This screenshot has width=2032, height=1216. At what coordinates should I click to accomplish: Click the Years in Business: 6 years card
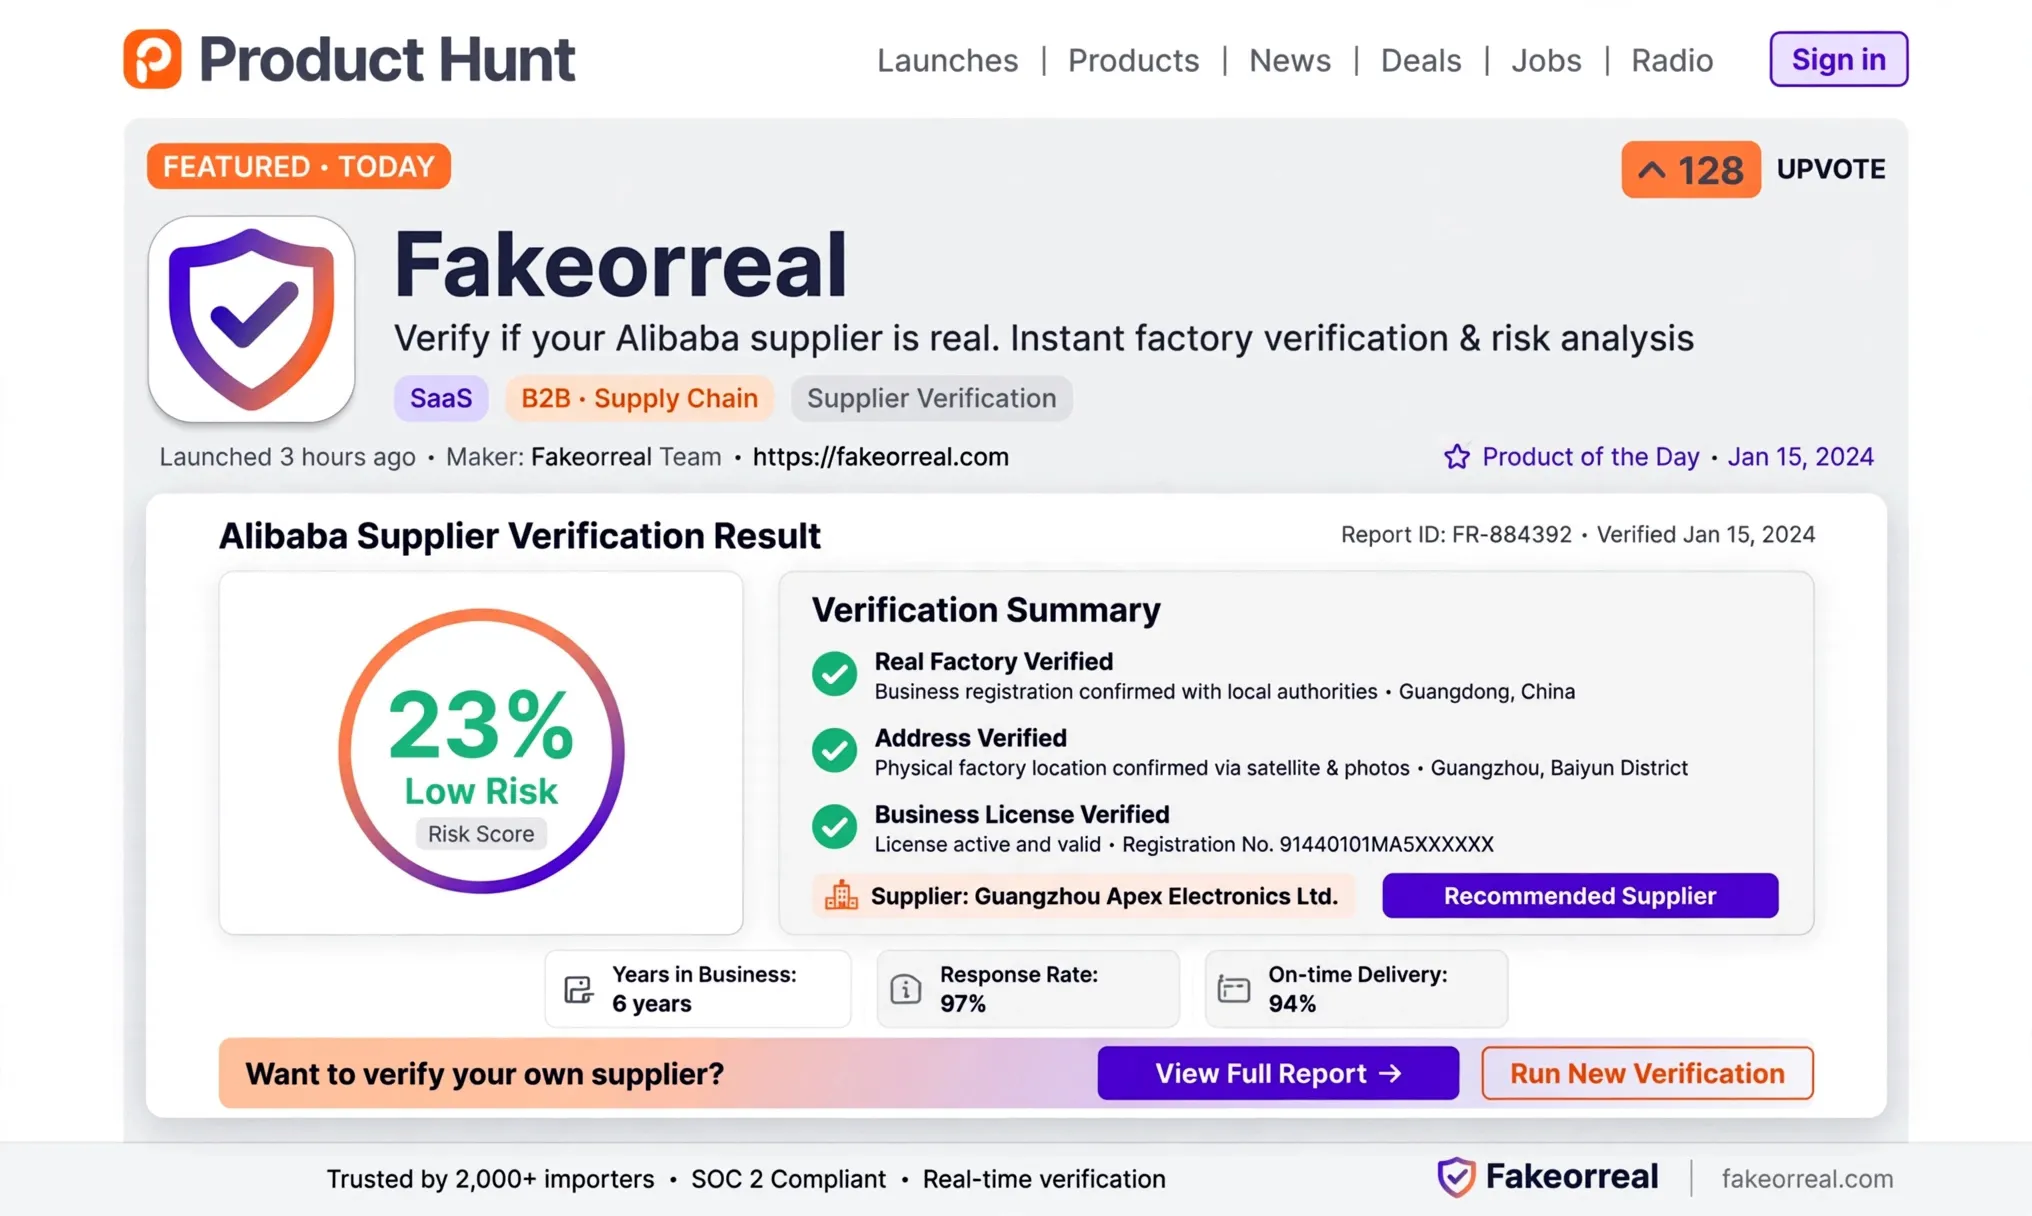click(x=698, y=989)
